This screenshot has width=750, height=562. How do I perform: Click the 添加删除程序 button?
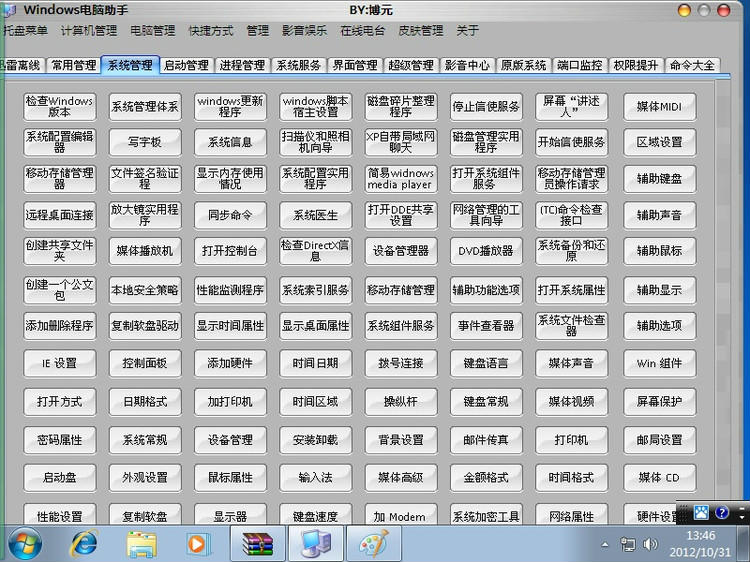pos(59,326)
